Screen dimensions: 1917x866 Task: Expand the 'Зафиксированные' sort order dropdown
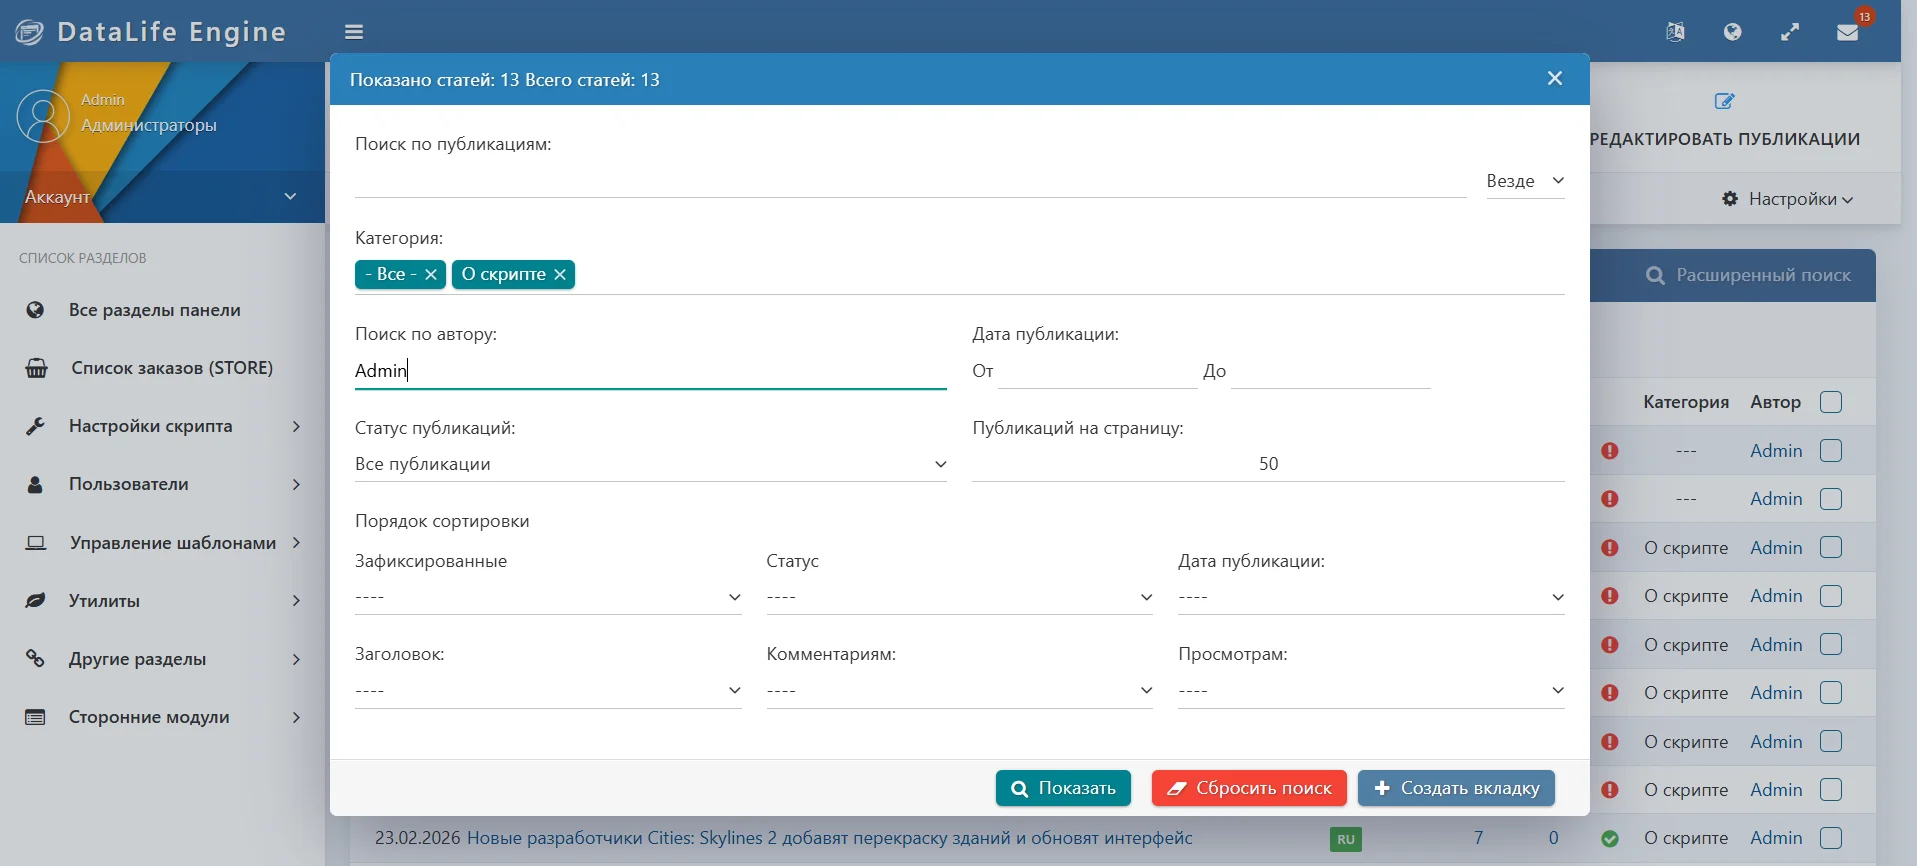[548, 597]
